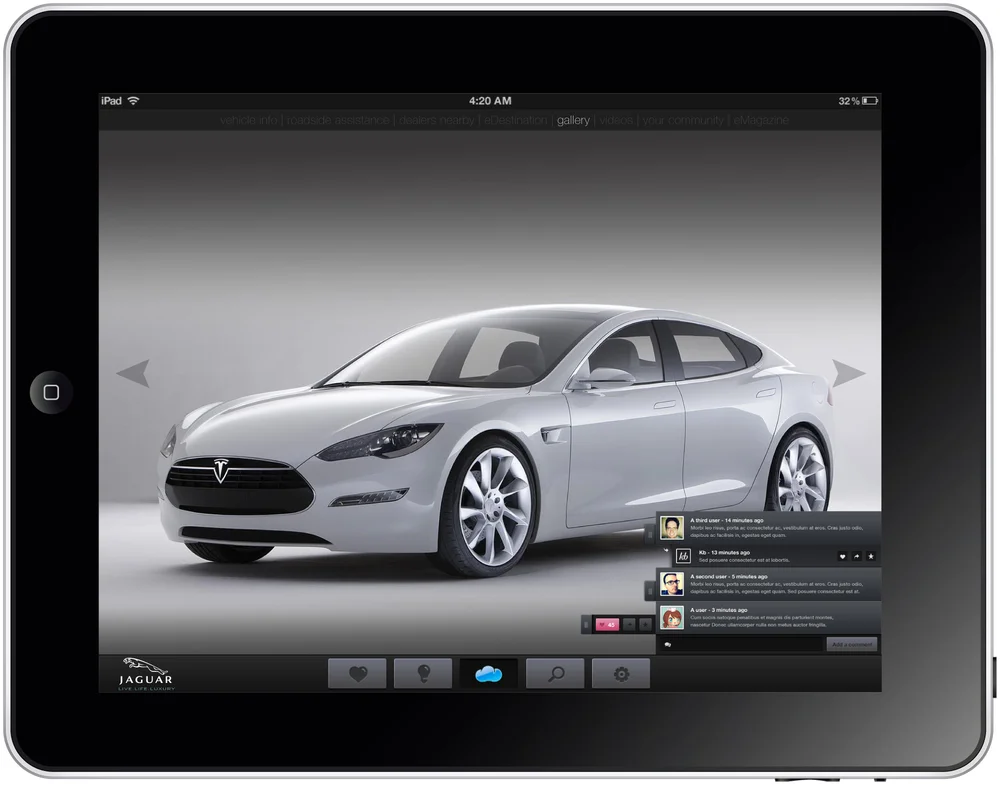Open the vehicle info tab

pos(249,120)
